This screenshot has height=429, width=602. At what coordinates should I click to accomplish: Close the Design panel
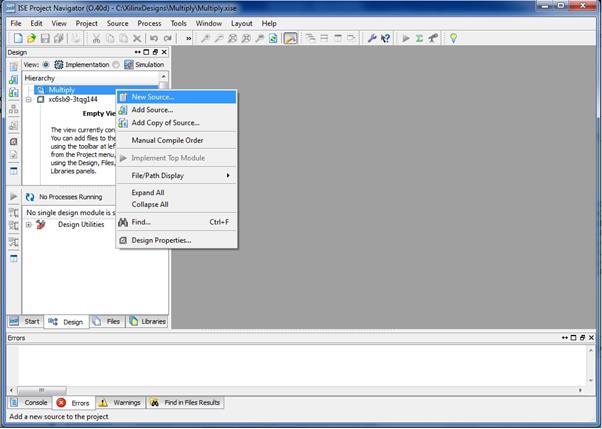(x=164, y=52)
